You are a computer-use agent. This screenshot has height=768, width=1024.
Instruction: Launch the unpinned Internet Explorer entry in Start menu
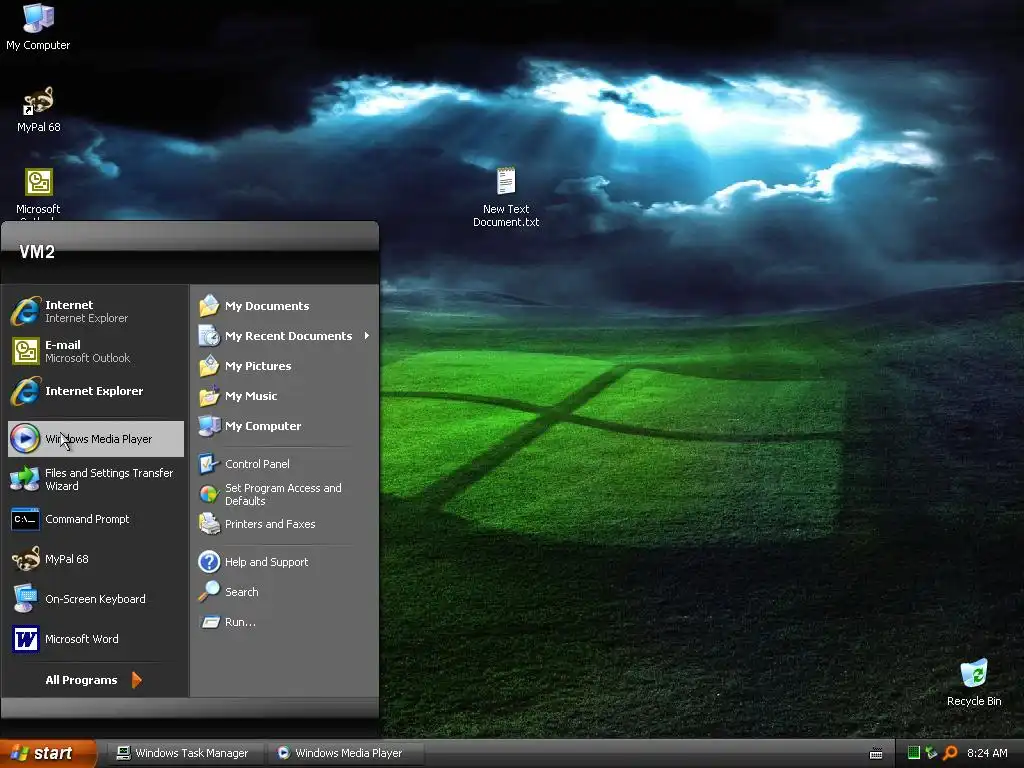coord(95,391)
